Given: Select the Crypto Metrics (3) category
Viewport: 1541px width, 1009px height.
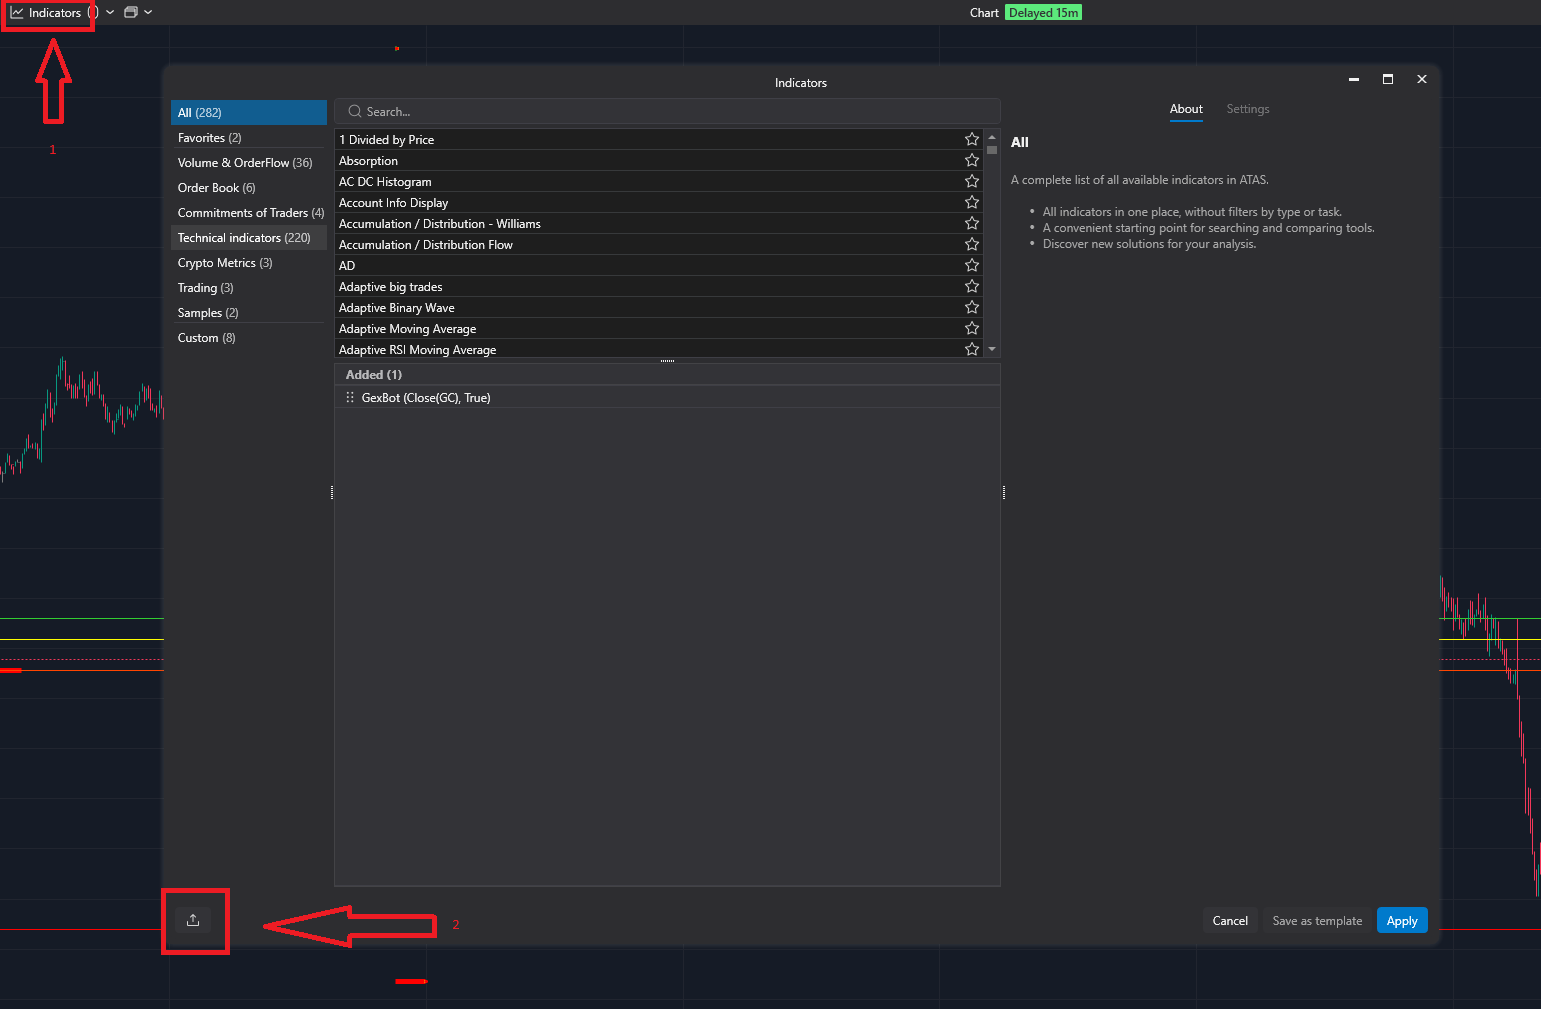Looking at the screenshot, I should coord(249,263).
